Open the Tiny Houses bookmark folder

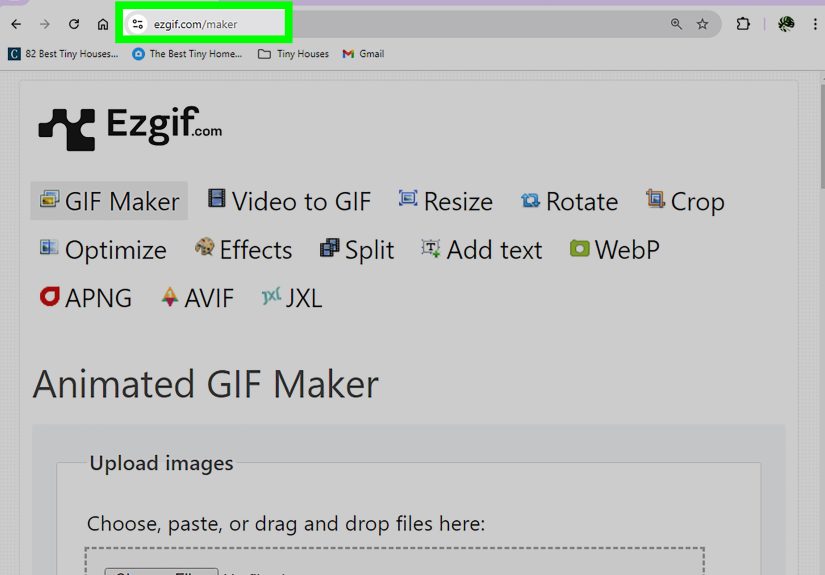click(293, 54)
